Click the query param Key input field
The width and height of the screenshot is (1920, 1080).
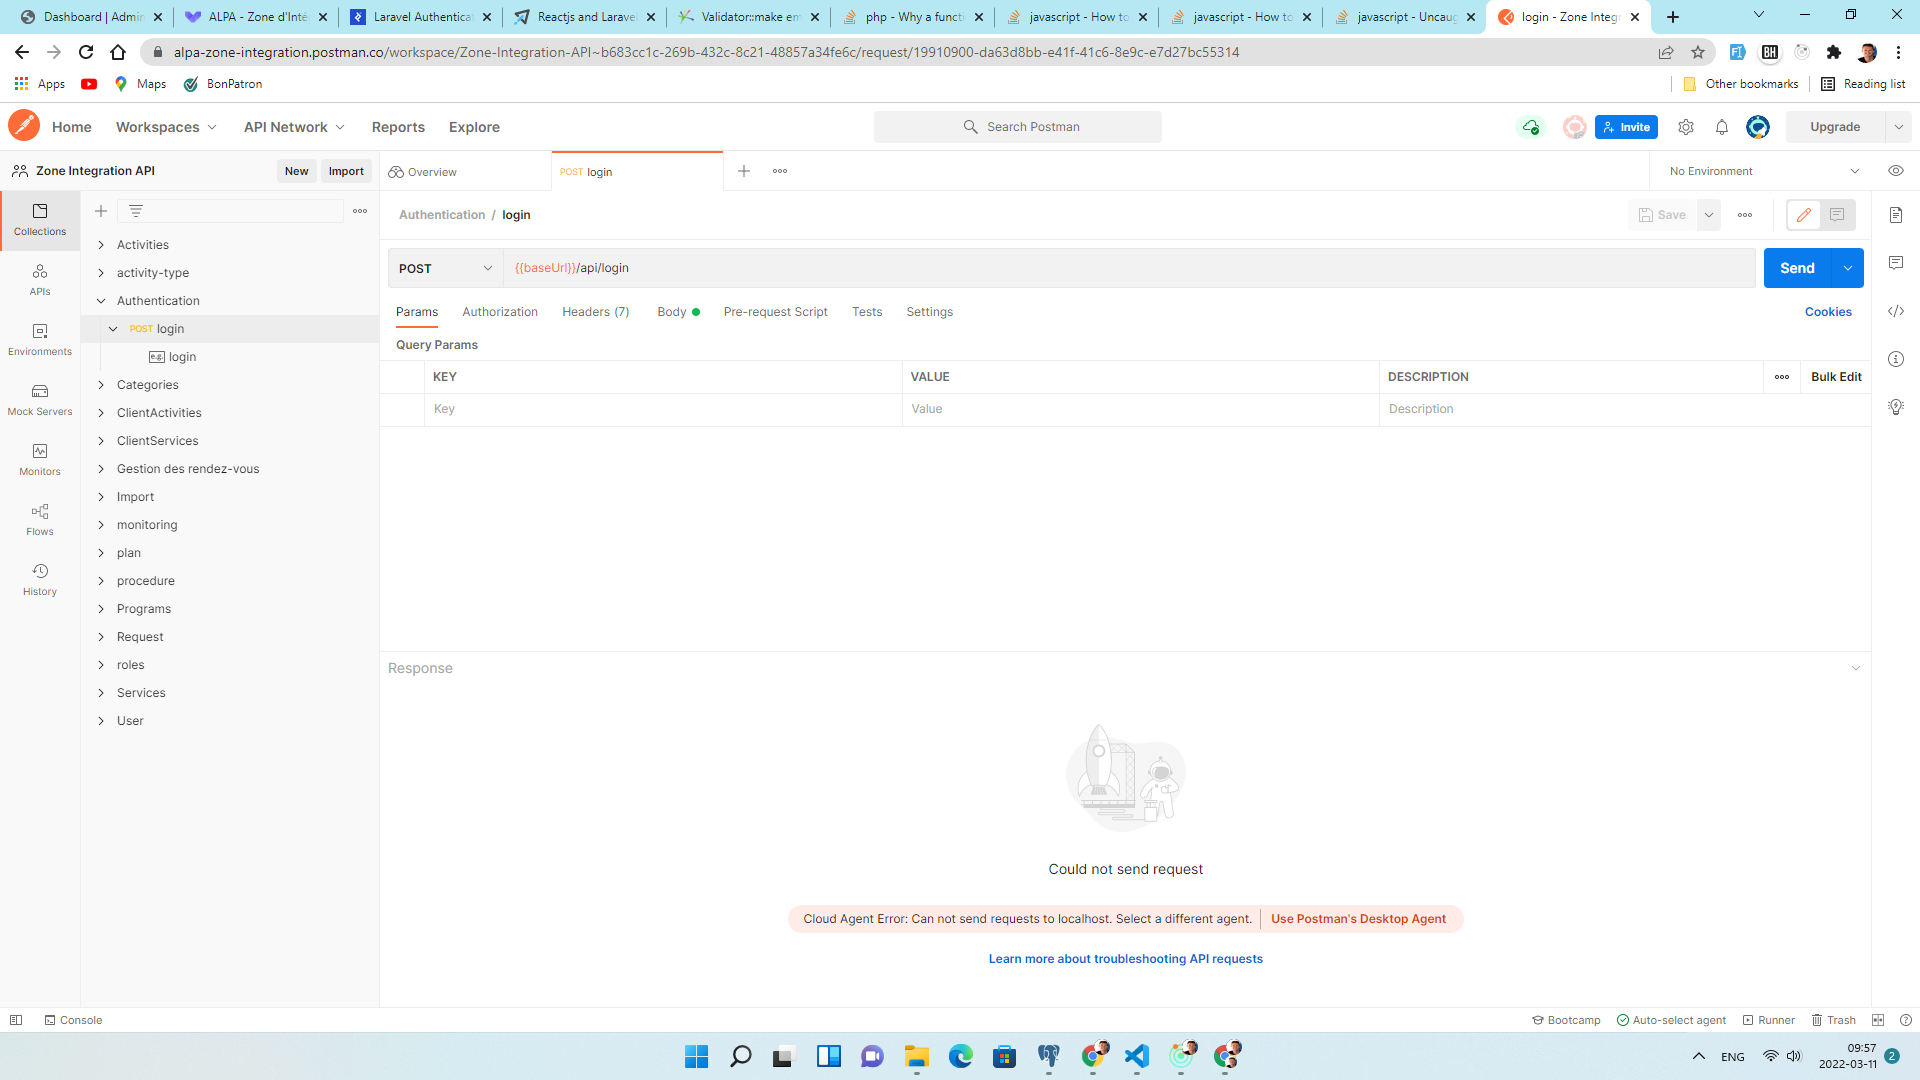662,409
